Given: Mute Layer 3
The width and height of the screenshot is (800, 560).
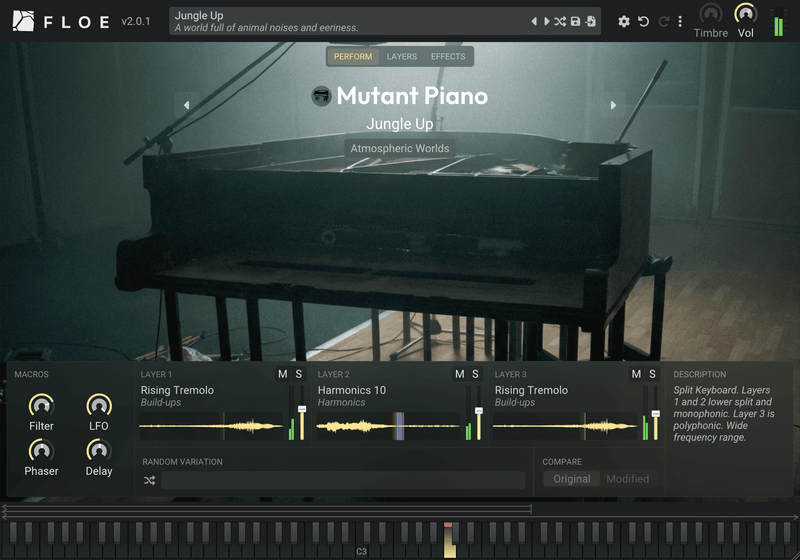Looking at the screenshot, I should click(x=636, y=374).
